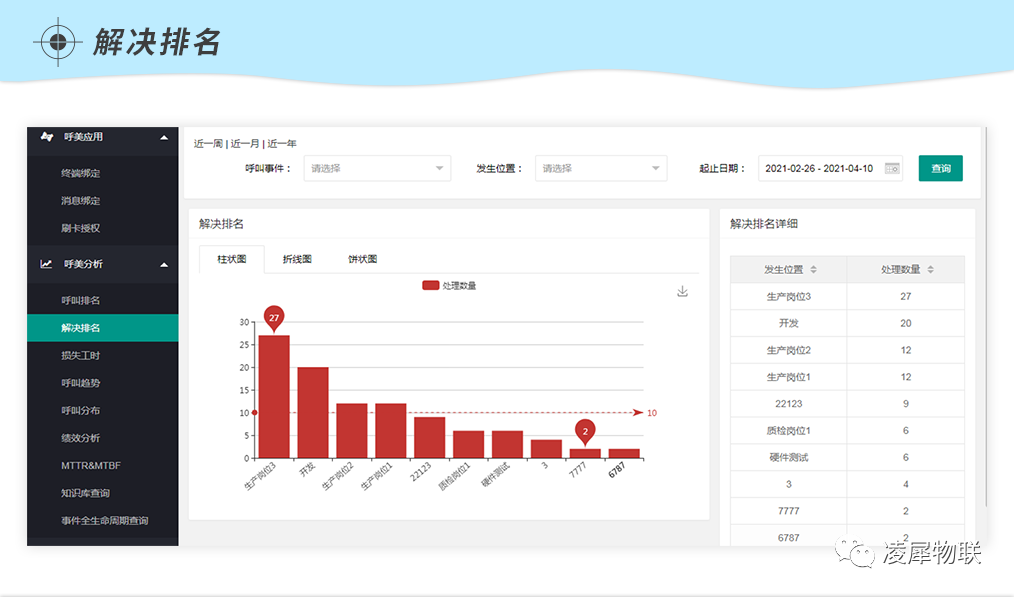Open the 发生位置 dropdown
Screen dimensions: 1014x597
click(x=601, y=168)
